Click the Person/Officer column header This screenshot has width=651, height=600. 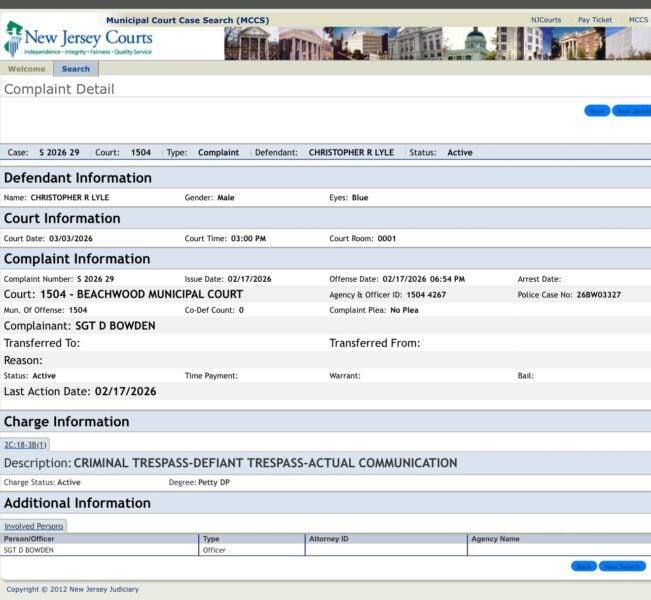tap(99, 539)
